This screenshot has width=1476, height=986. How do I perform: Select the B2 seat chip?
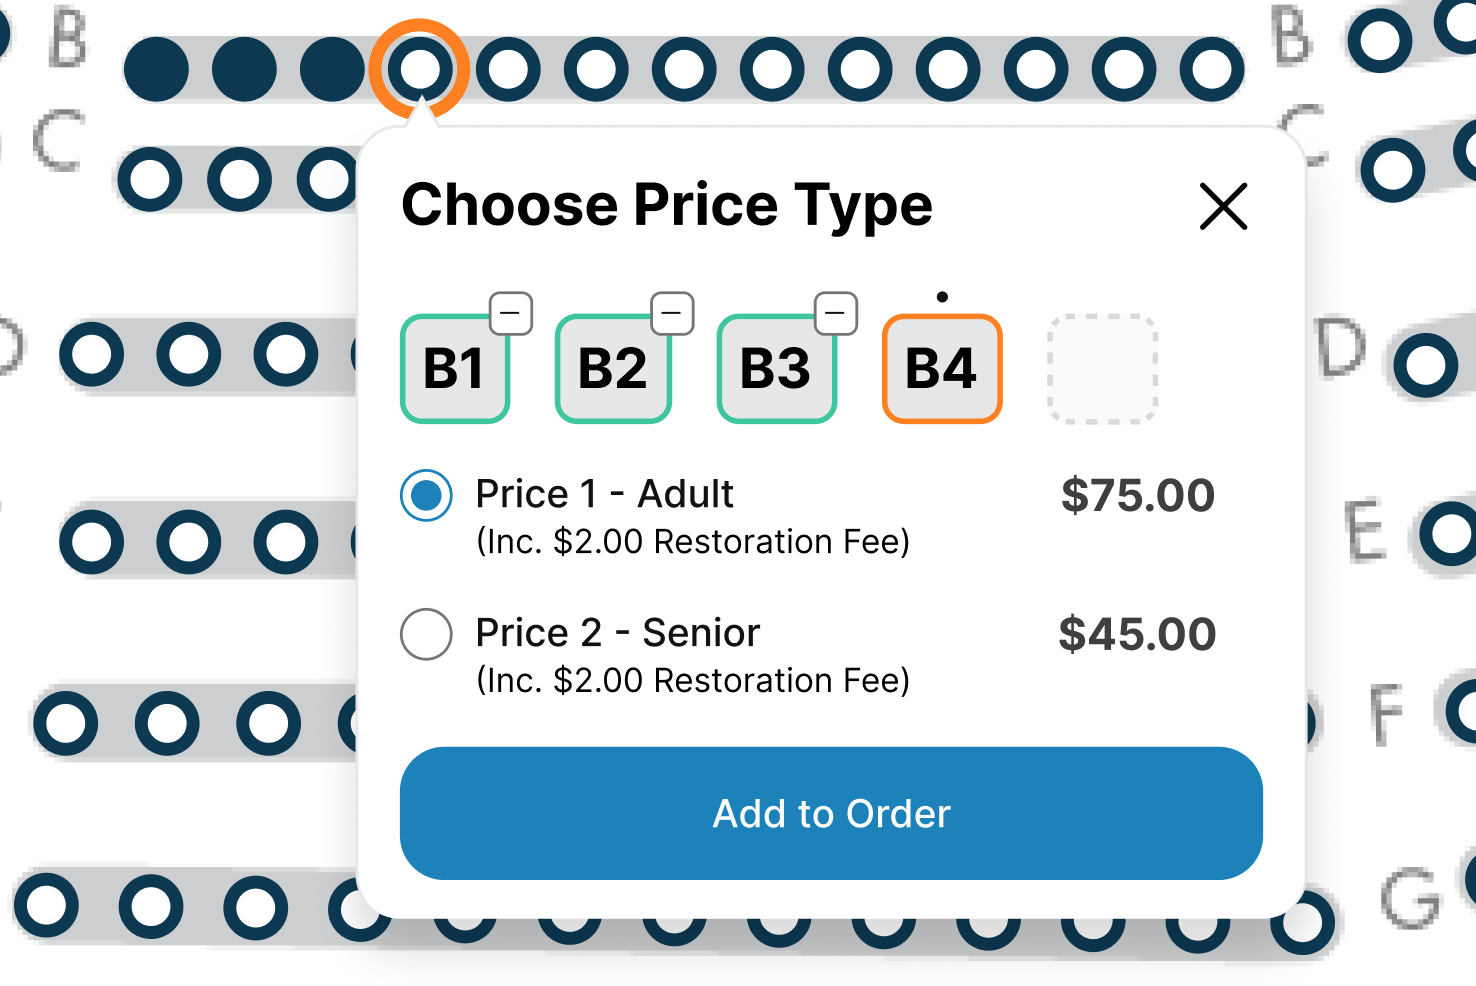pyautogui.click(x=613, y=368)
